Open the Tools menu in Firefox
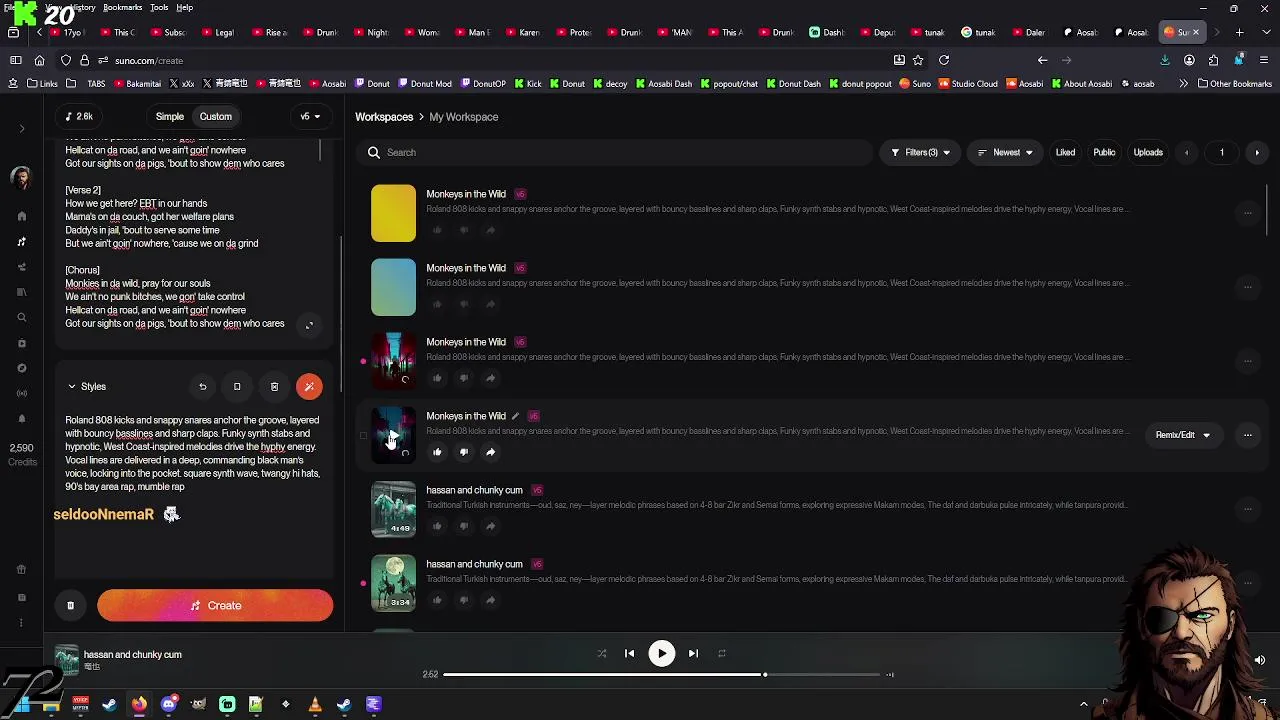 pos(159,8)
